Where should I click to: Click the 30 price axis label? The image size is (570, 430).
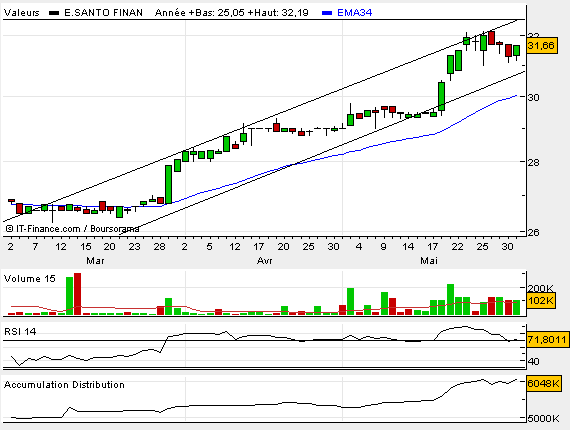(x=534, y=97)
